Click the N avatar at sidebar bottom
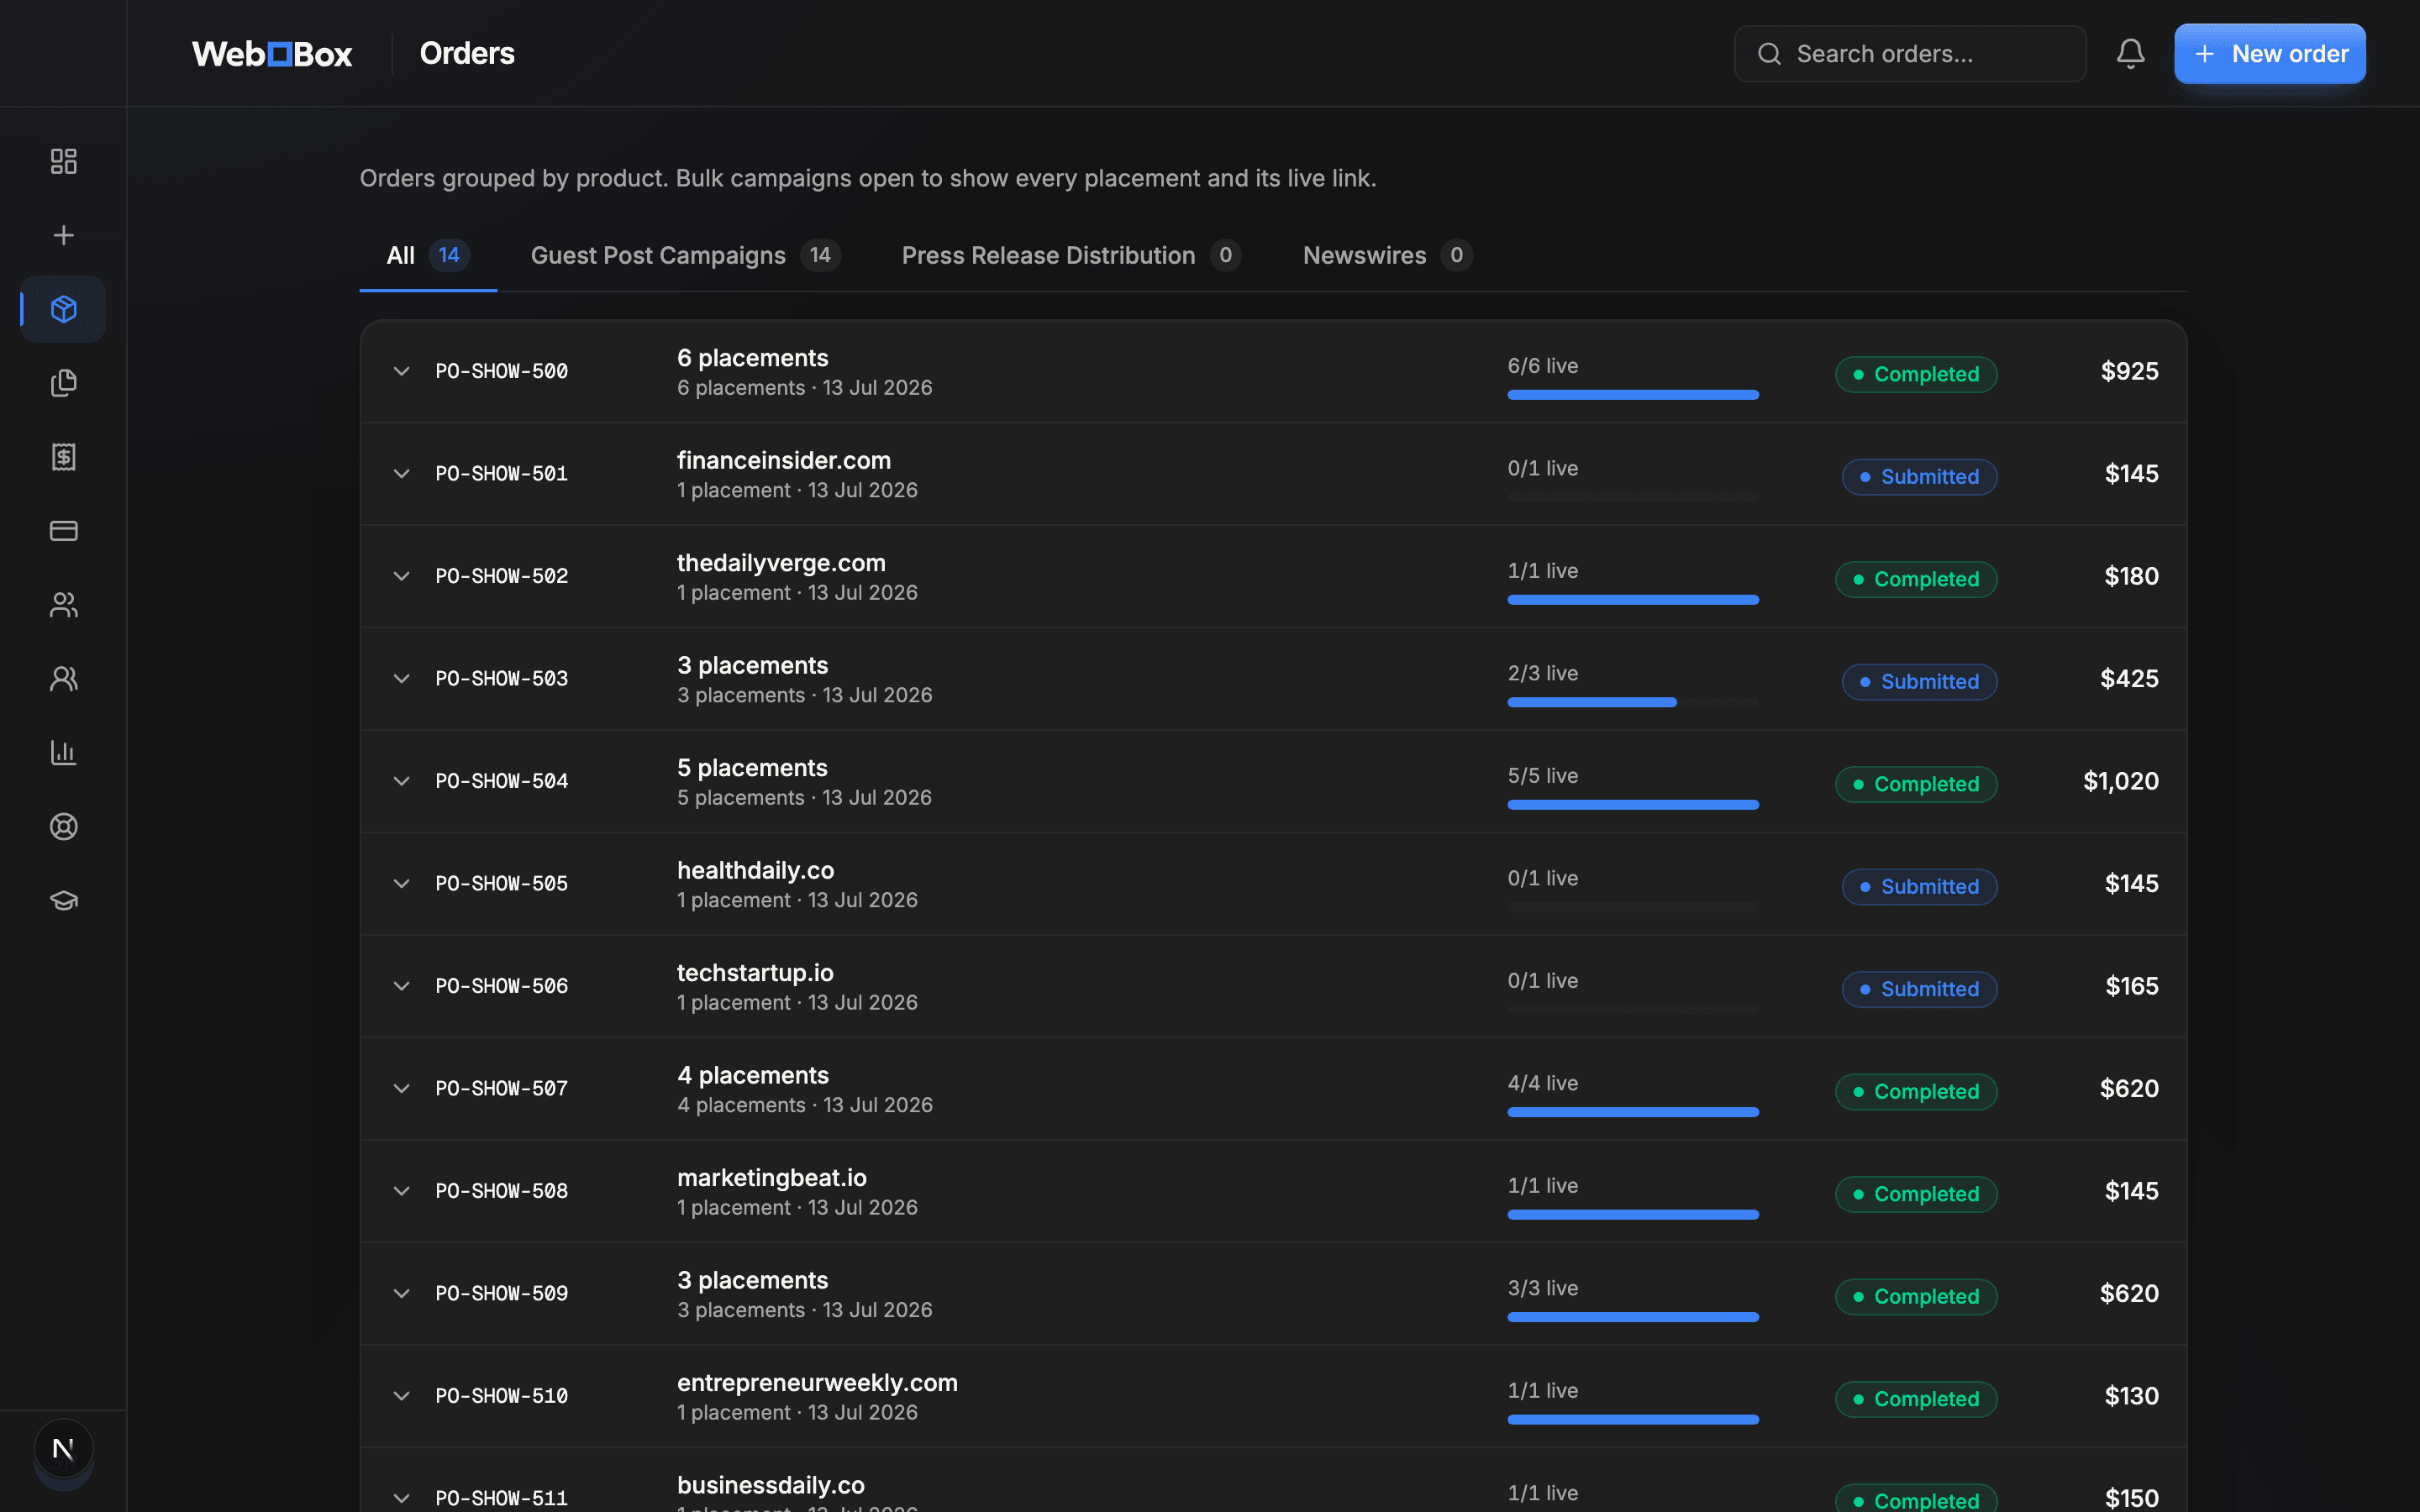Image resolution: width=2420 pixels, height=1512 pixels. pos(63,1449)
